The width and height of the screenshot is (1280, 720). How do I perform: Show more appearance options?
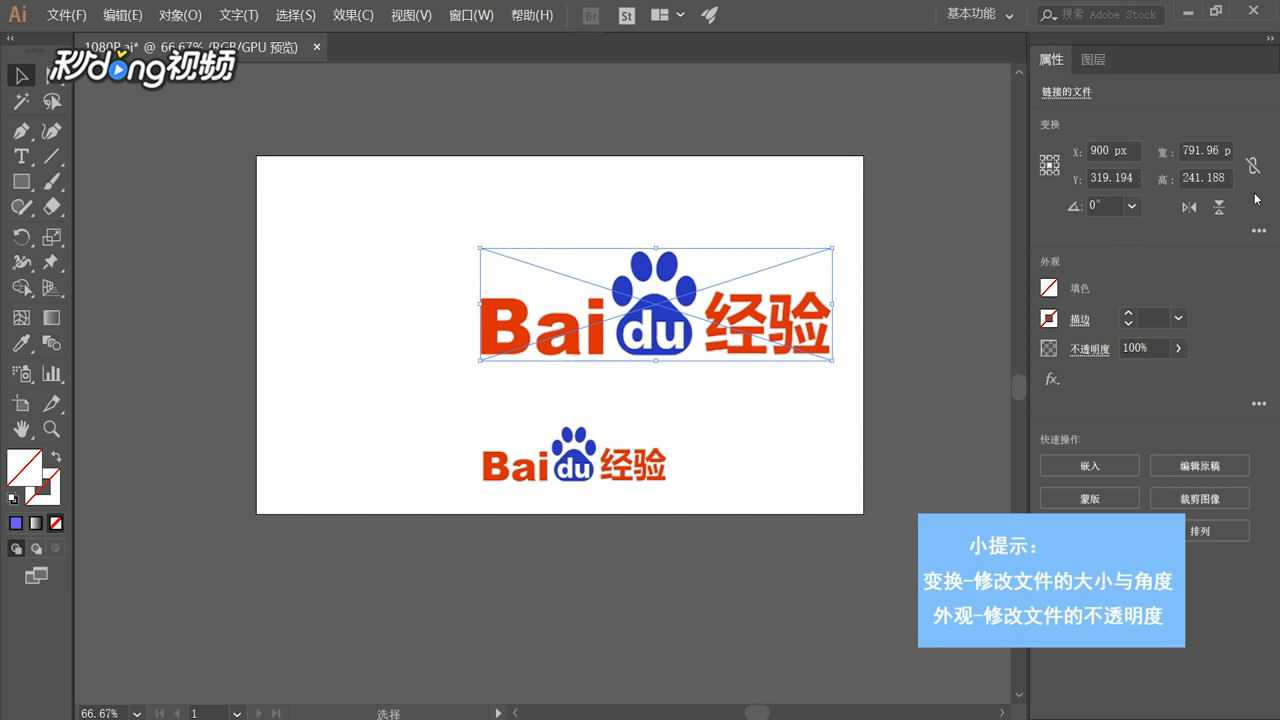click(1259, 404)
